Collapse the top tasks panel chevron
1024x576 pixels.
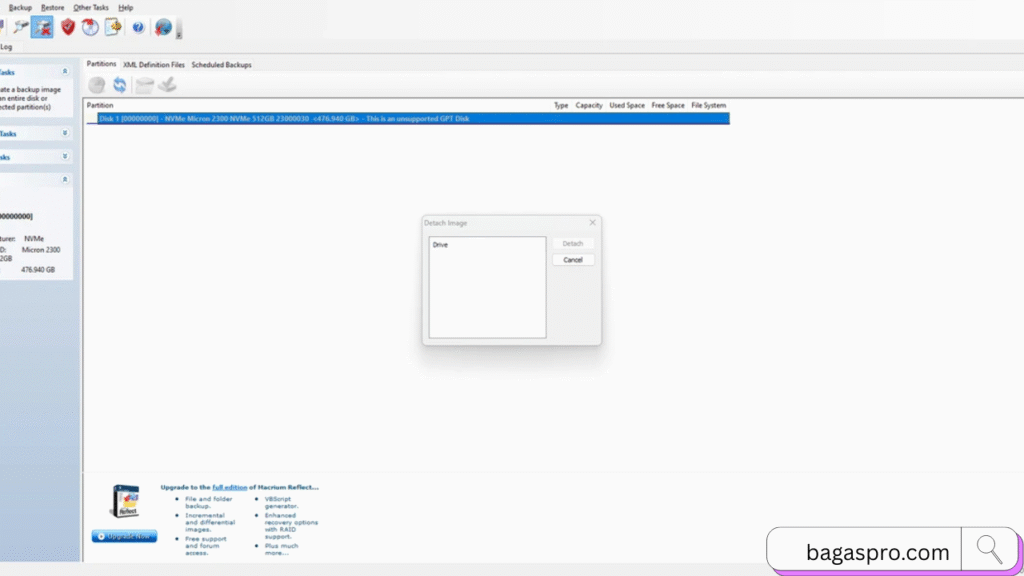(x=66, y=72)
